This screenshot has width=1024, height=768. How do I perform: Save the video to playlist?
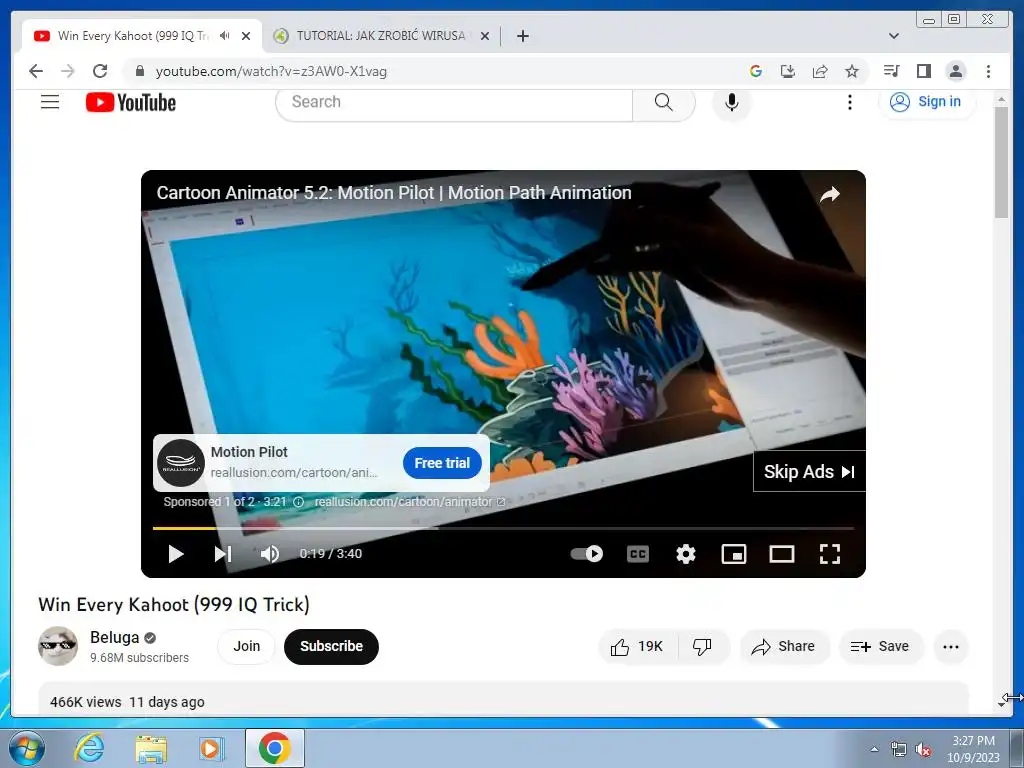coord(880,647)
